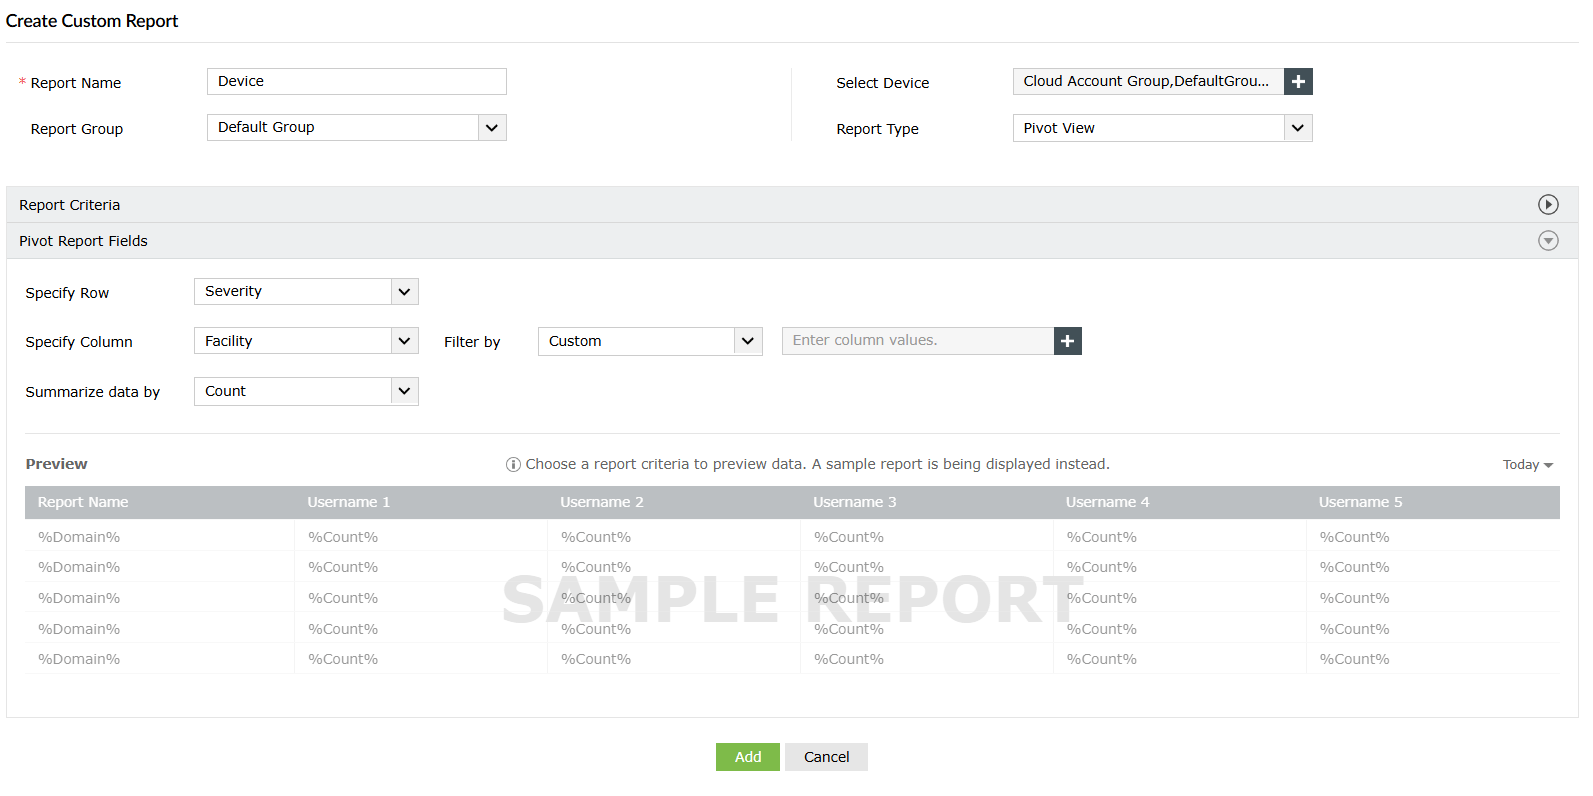Collapse the Pivot Report Fields arrow icon
Screen dimensions: 1593x796
coord(1548,241)
